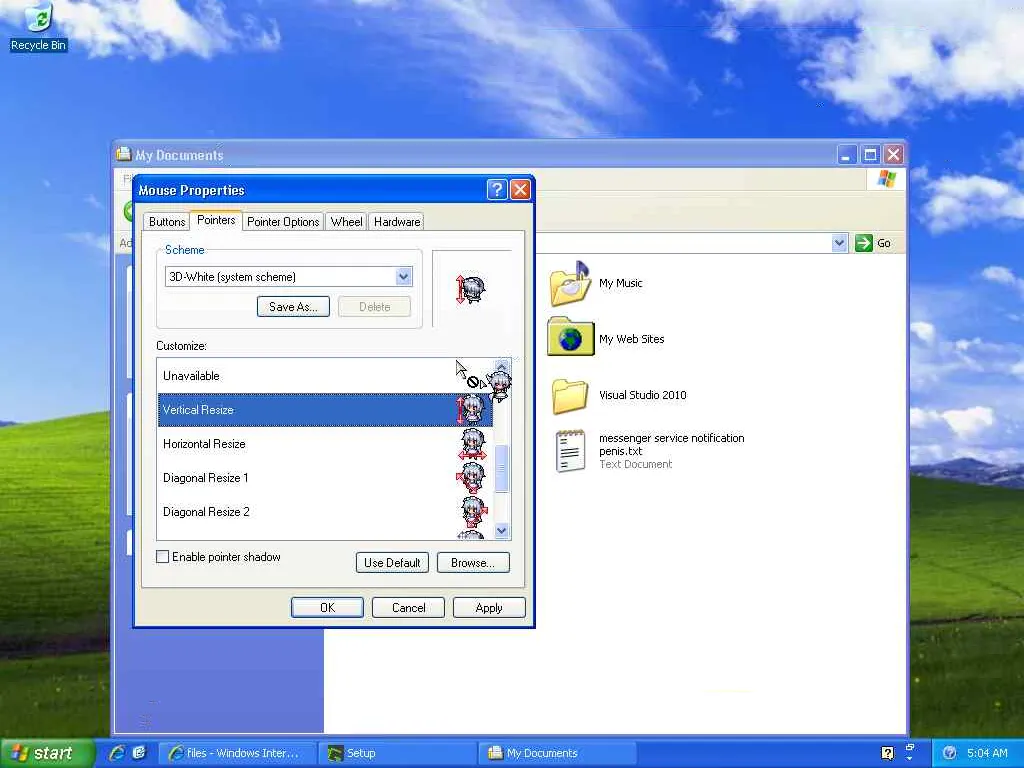Select the Diagonal Resize 1 row
The height and width of the screenshot is (768, 1024).
click(x=325, y=478)
